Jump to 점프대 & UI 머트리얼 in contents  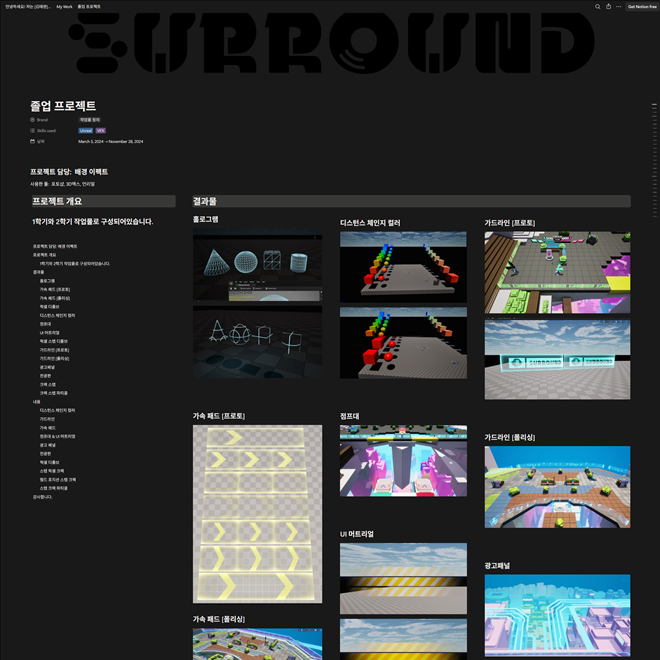click(57, 436)
